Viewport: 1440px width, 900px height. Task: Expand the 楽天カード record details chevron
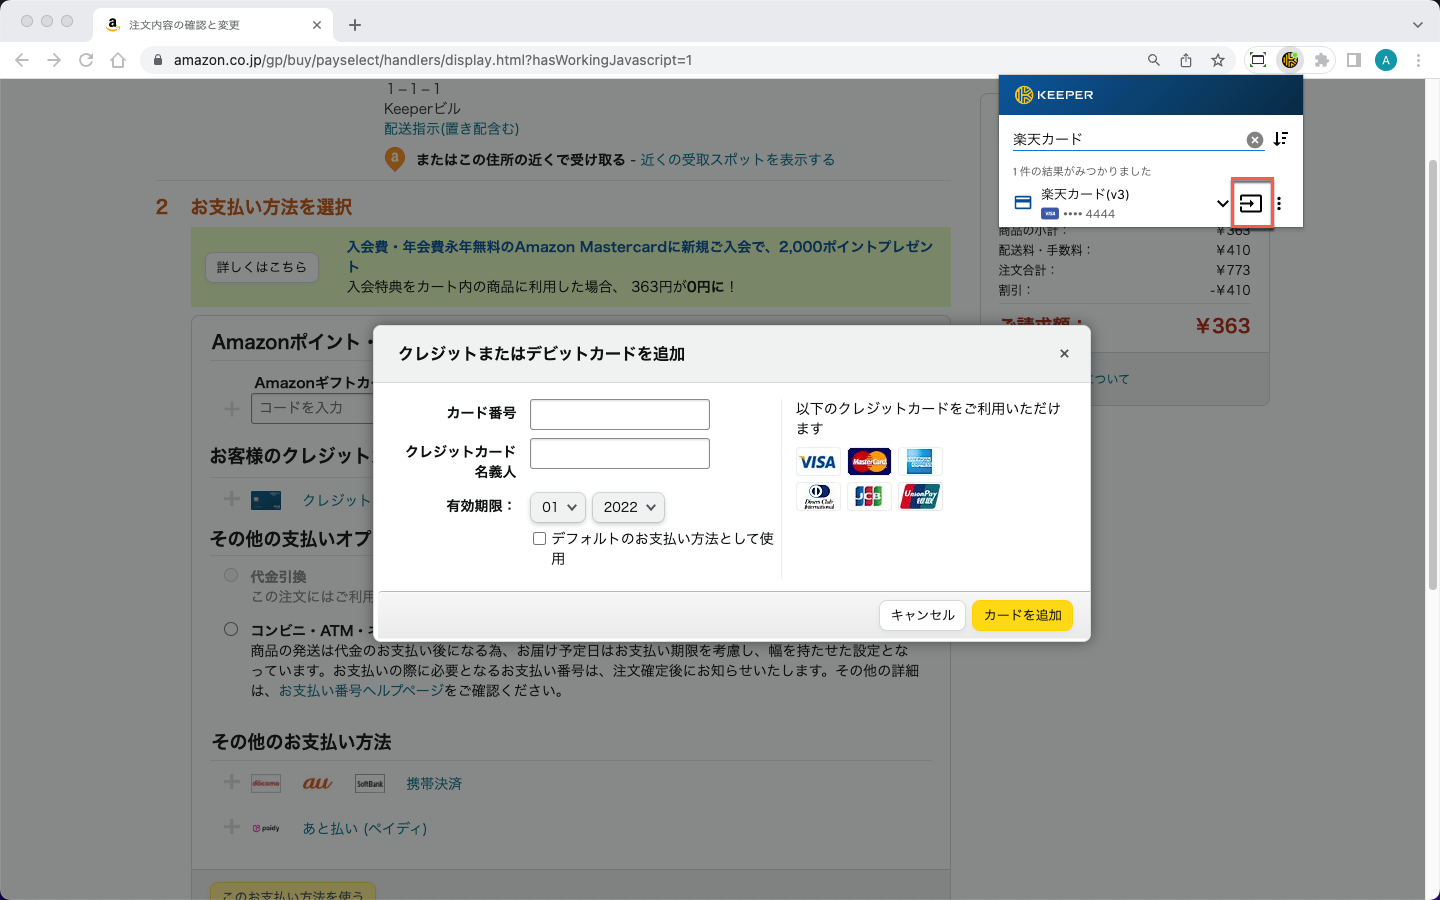(x=1222, y=203)
